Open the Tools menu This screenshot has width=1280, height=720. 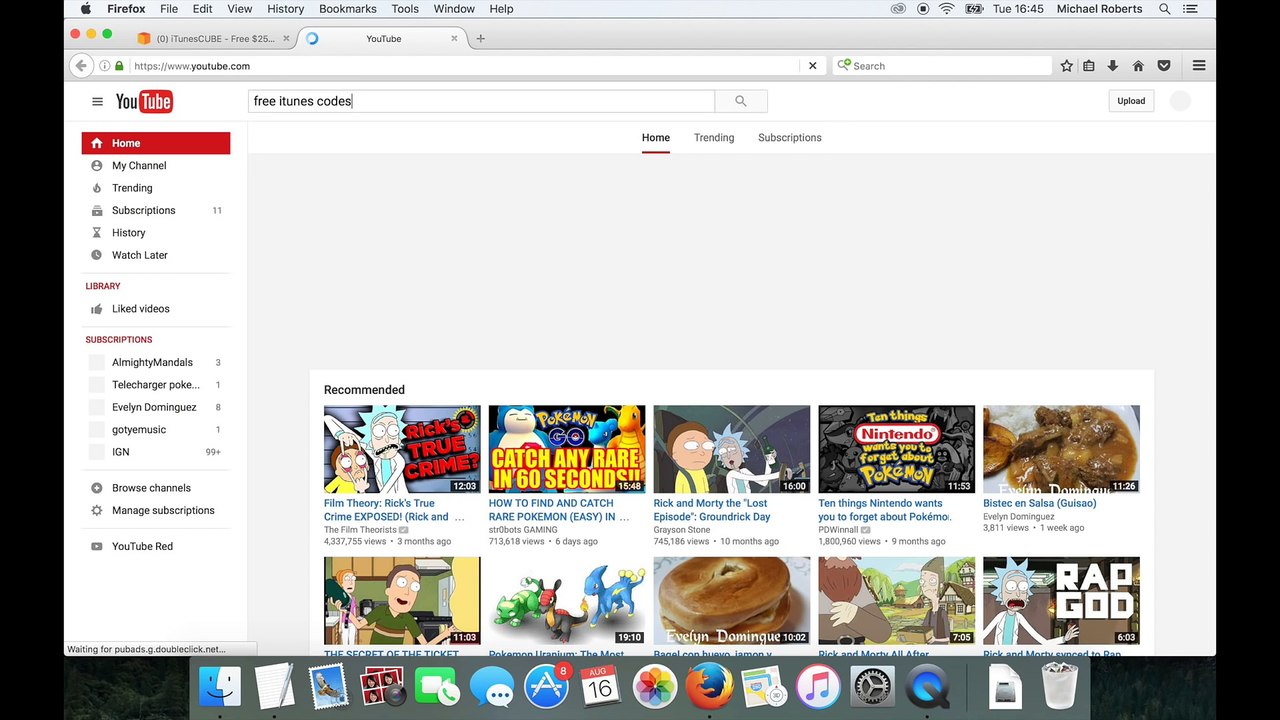tap(405, 9)
